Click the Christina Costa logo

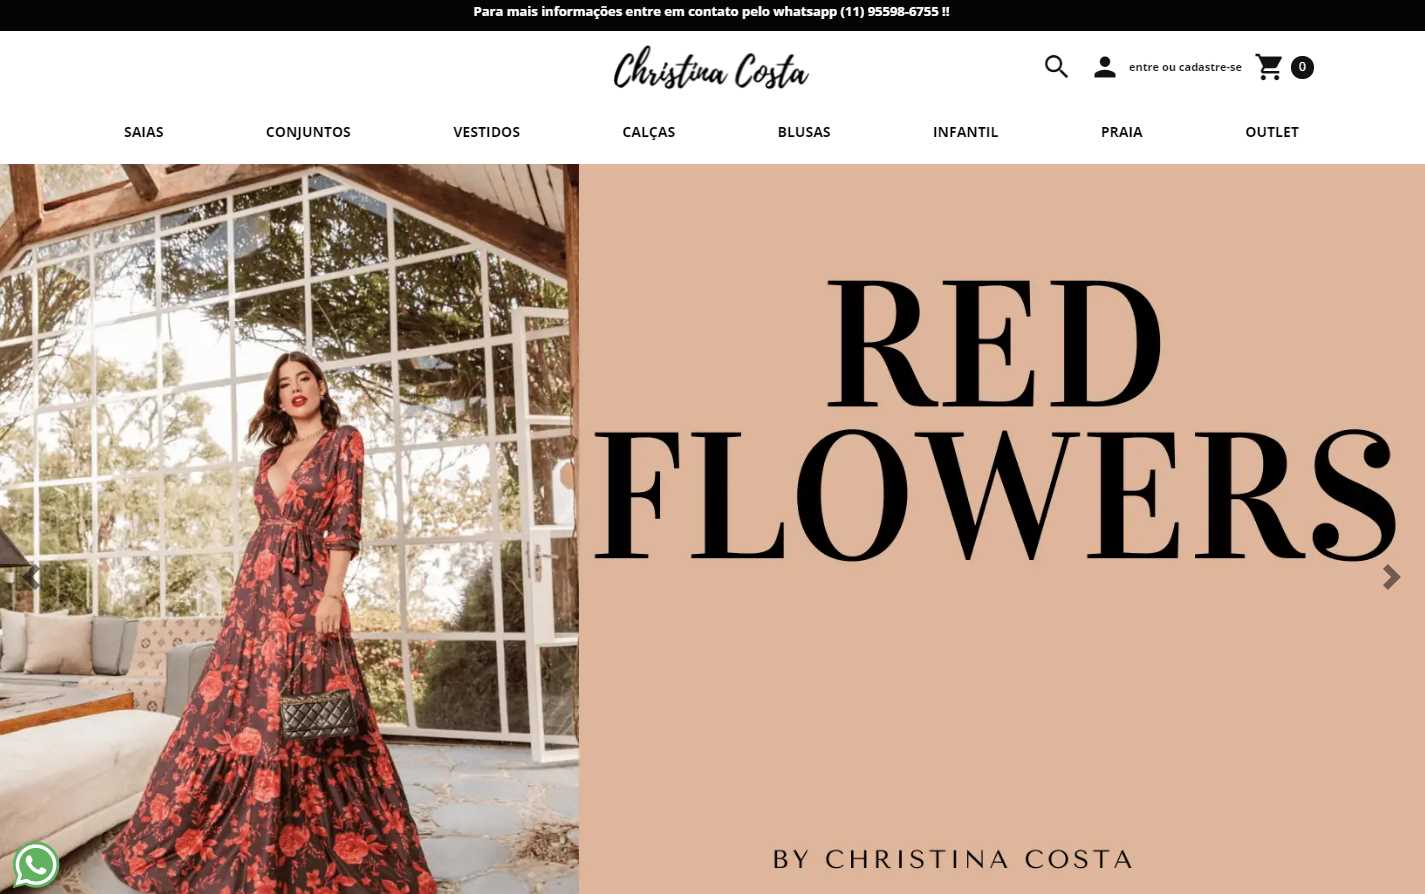tap(711, 69)
